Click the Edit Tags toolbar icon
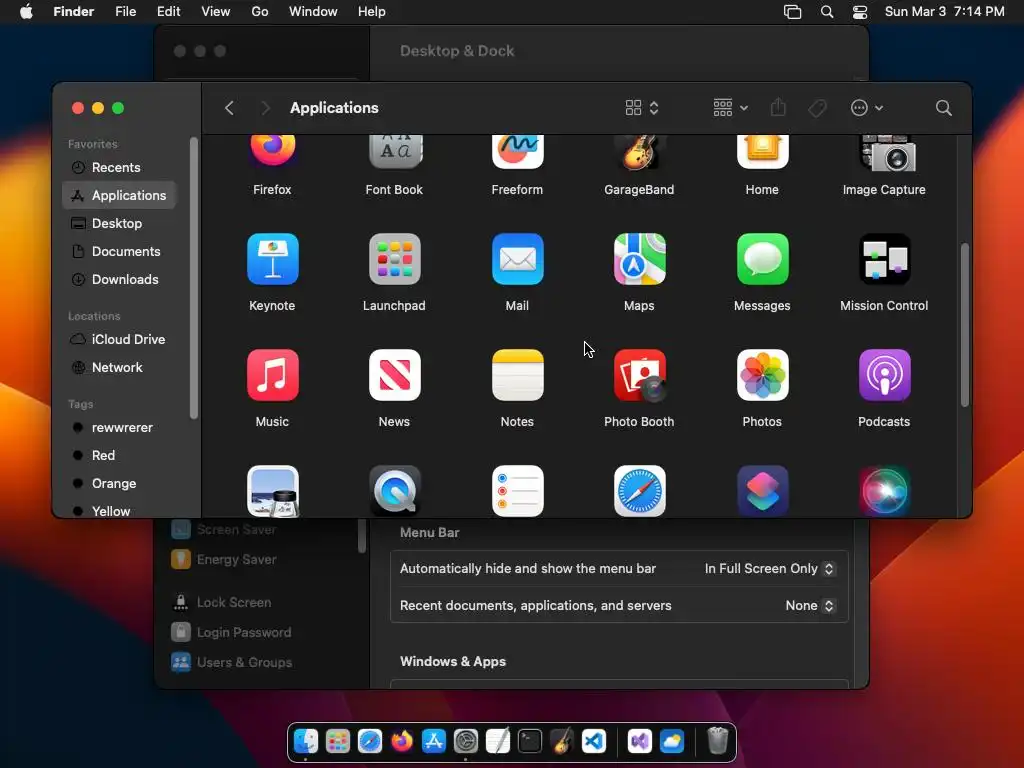The image size is (1024, 768). point(818,108)
